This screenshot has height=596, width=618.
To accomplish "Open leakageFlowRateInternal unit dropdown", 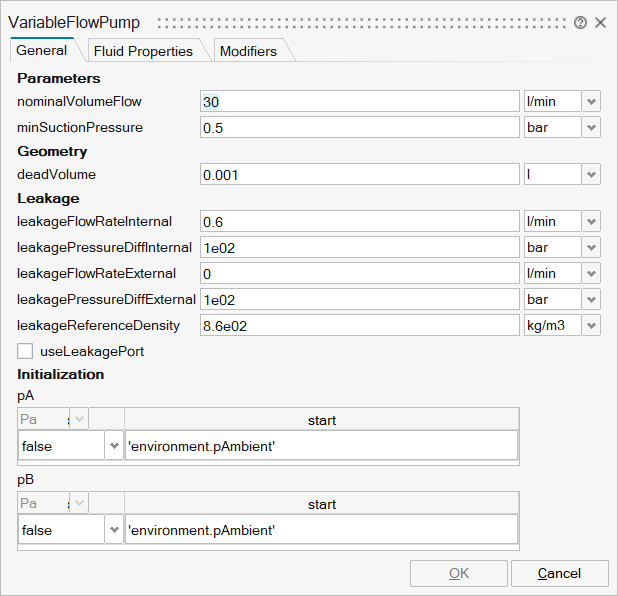I will 591,221.
